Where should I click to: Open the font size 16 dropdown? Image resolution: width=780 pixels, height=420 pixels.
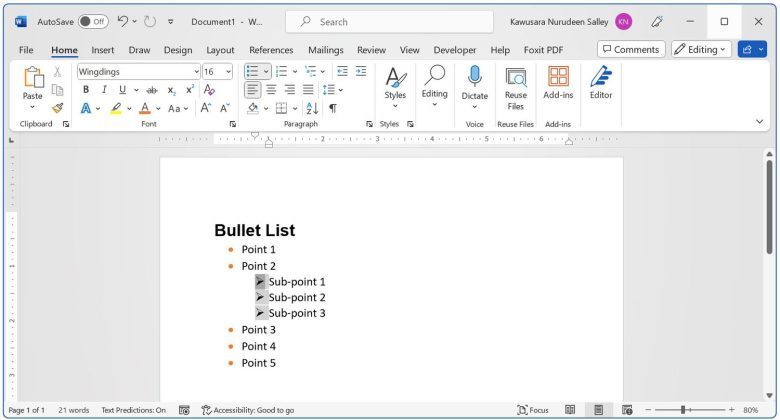click(x=228, y=72)
